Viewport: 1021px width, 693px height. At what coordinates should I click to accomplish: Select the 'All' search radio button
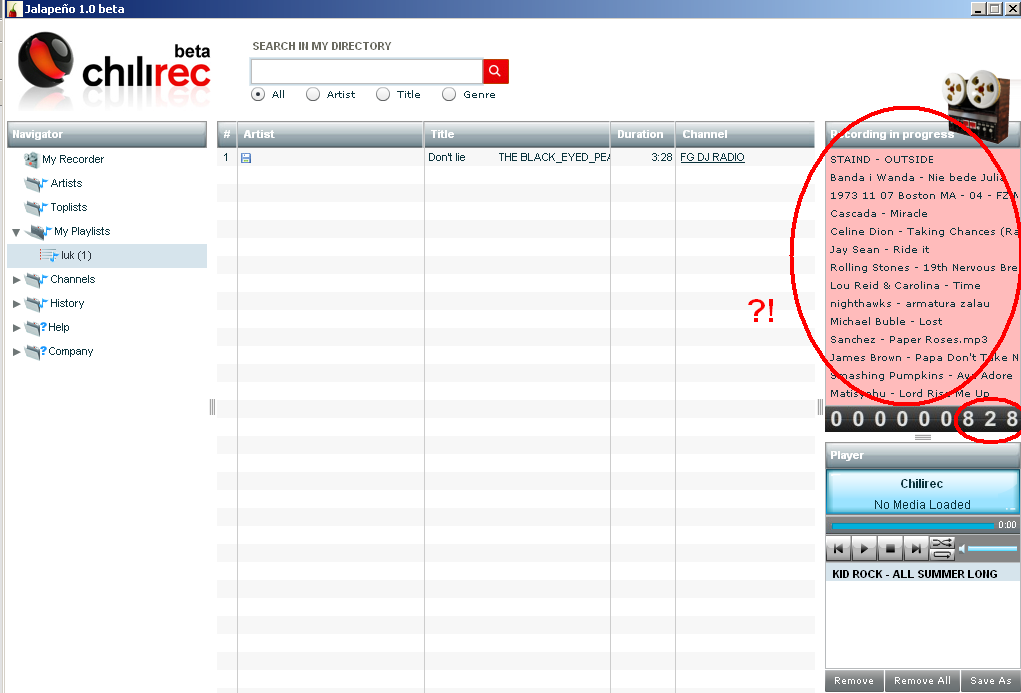tap(258, 94)
